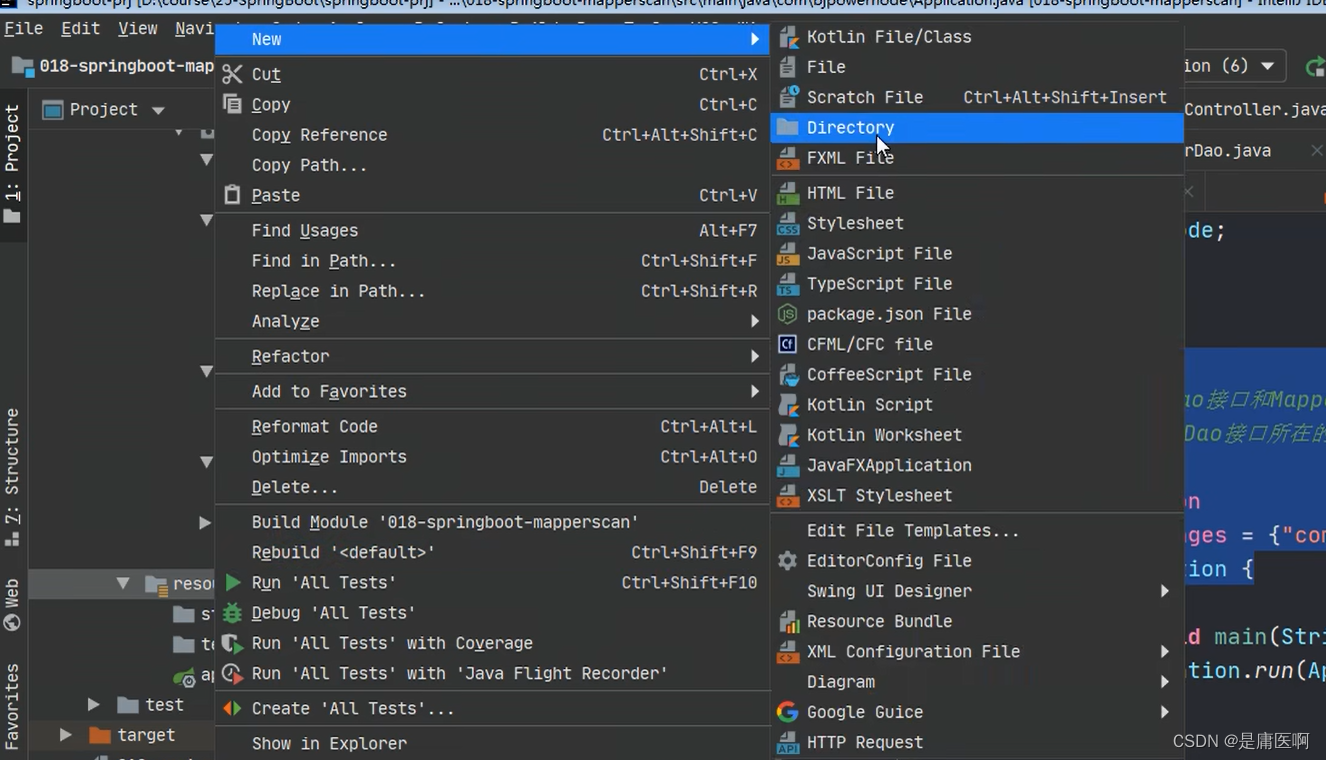Click the JavaScript File icon
1326x760 pixels.
(x=788, y=253)
